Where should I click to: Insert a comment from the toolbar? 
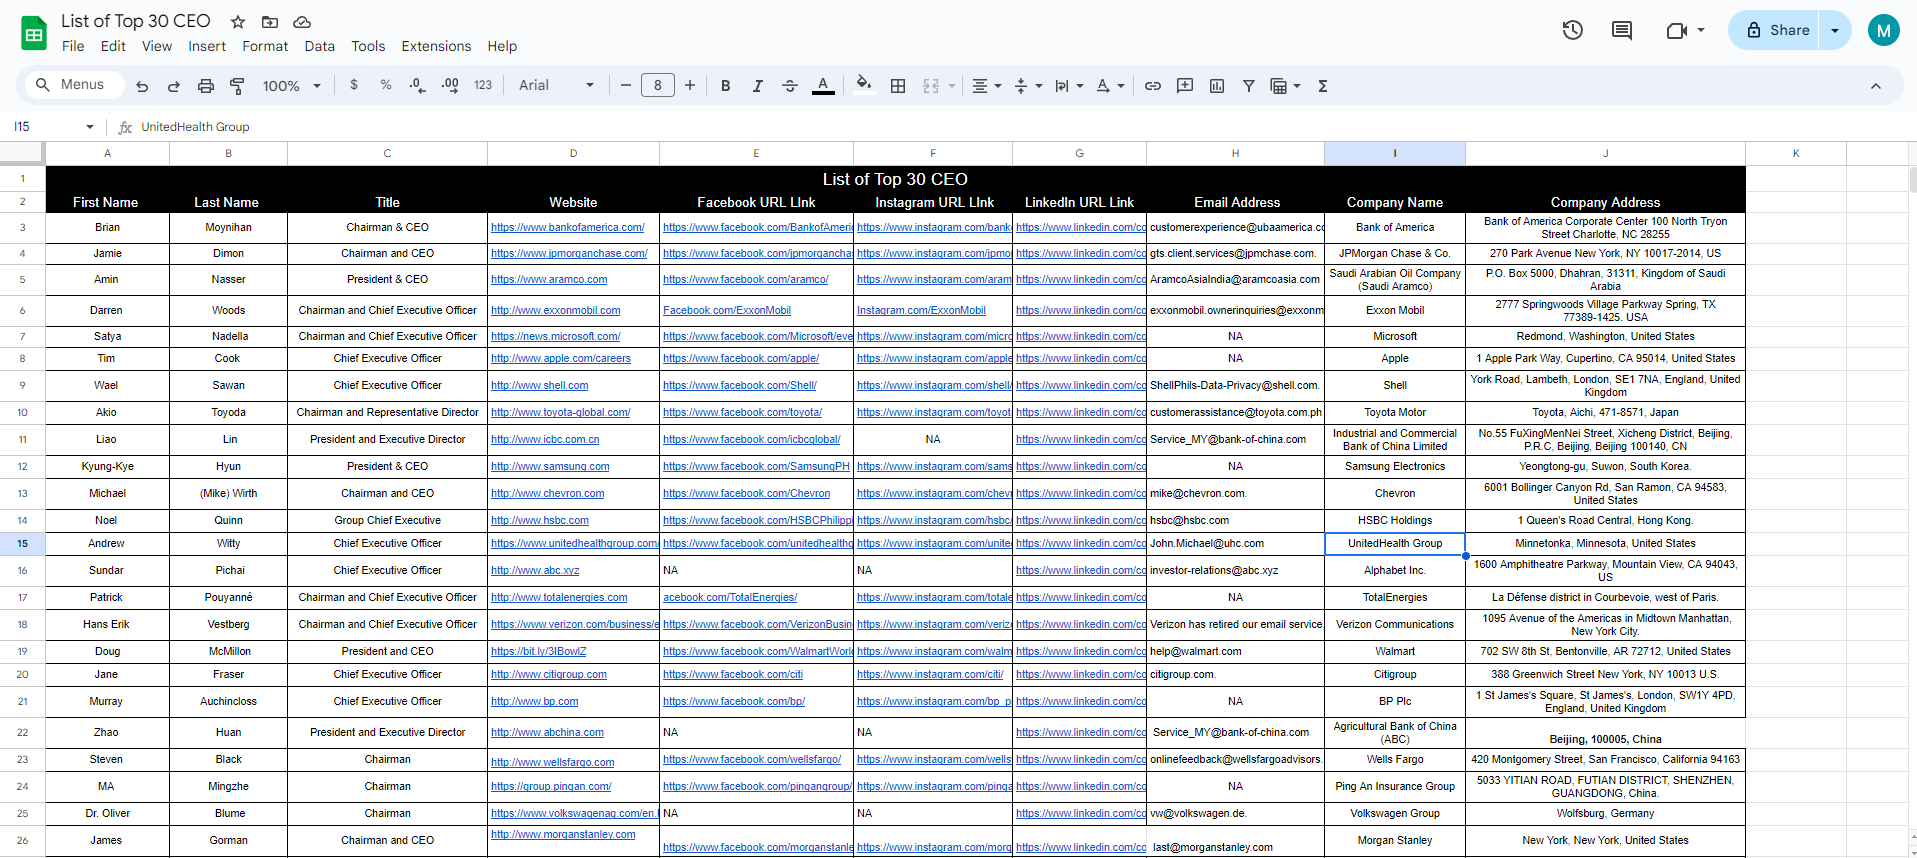[1185, 86]
